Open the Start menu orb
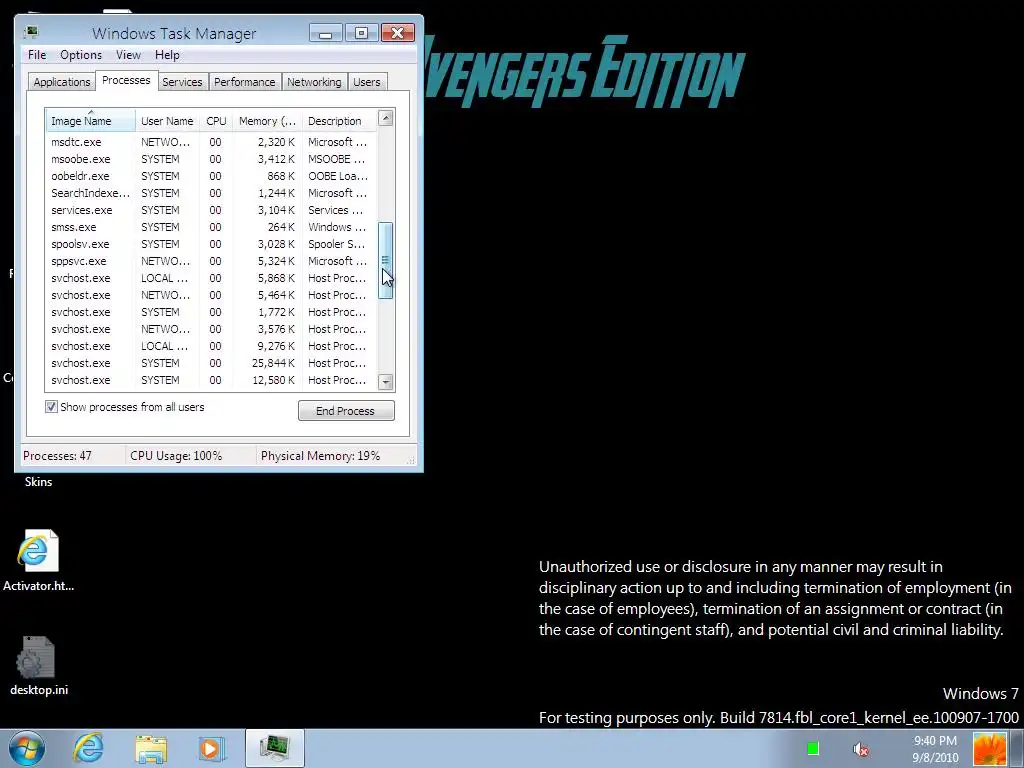The height and width of the screenshot is (768, 1024). [27, 748]
